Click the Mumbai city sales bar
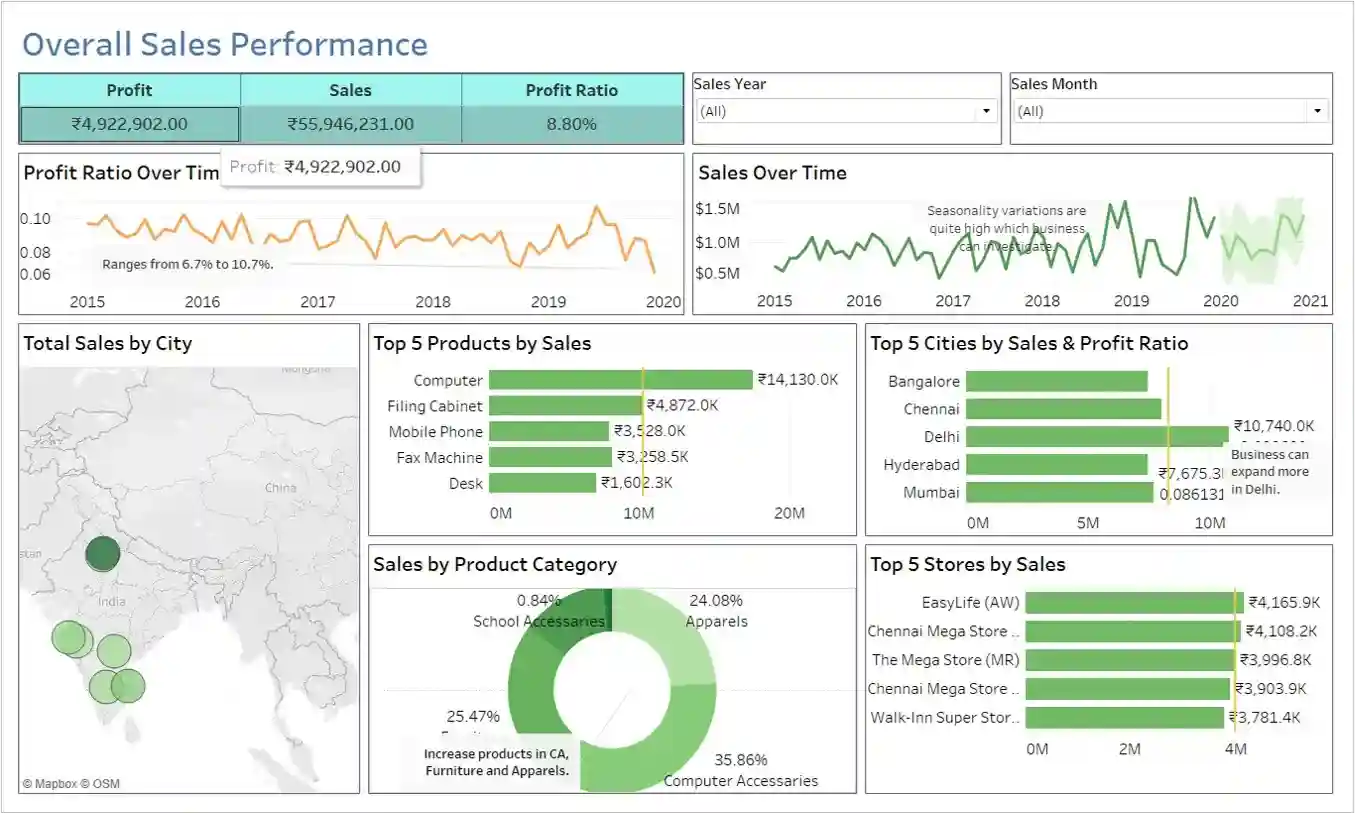Image resolution: width=1355 pixels, height=813 pixels. click(1059, 492)
